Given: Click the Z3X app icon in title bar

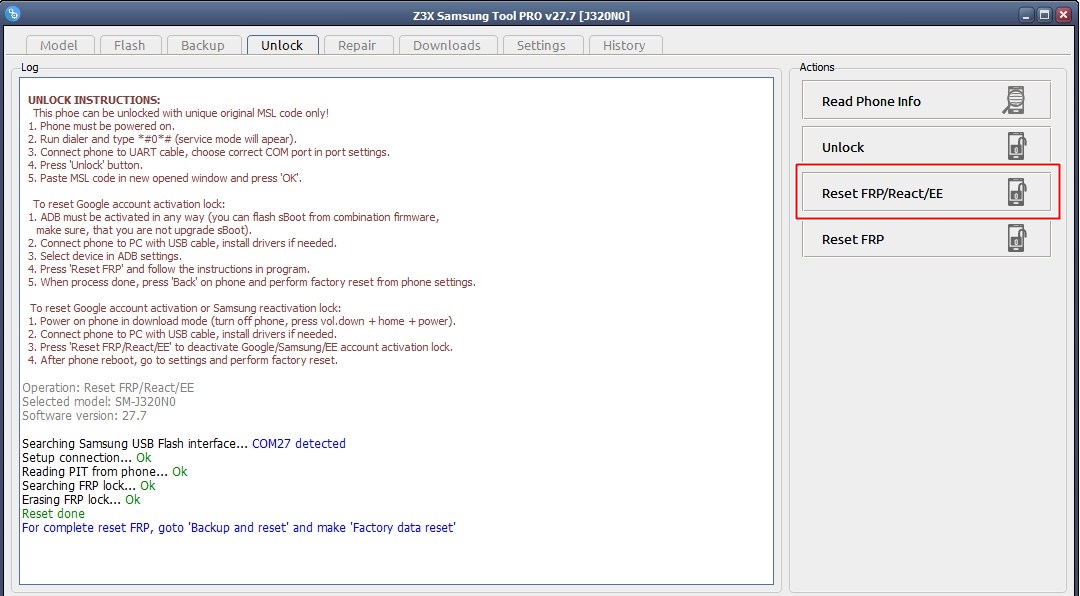Looking at the screenshot, I should point(13,14).
